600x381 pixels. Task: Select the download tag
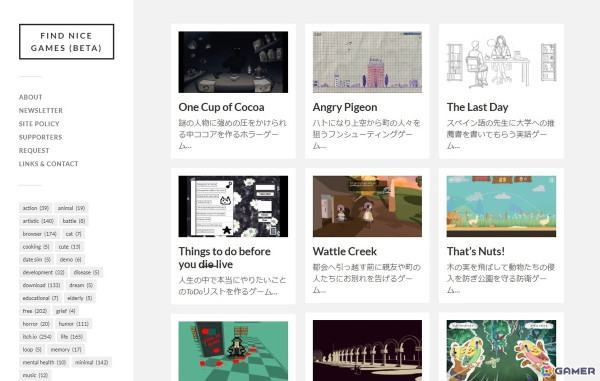pos(41,285)
